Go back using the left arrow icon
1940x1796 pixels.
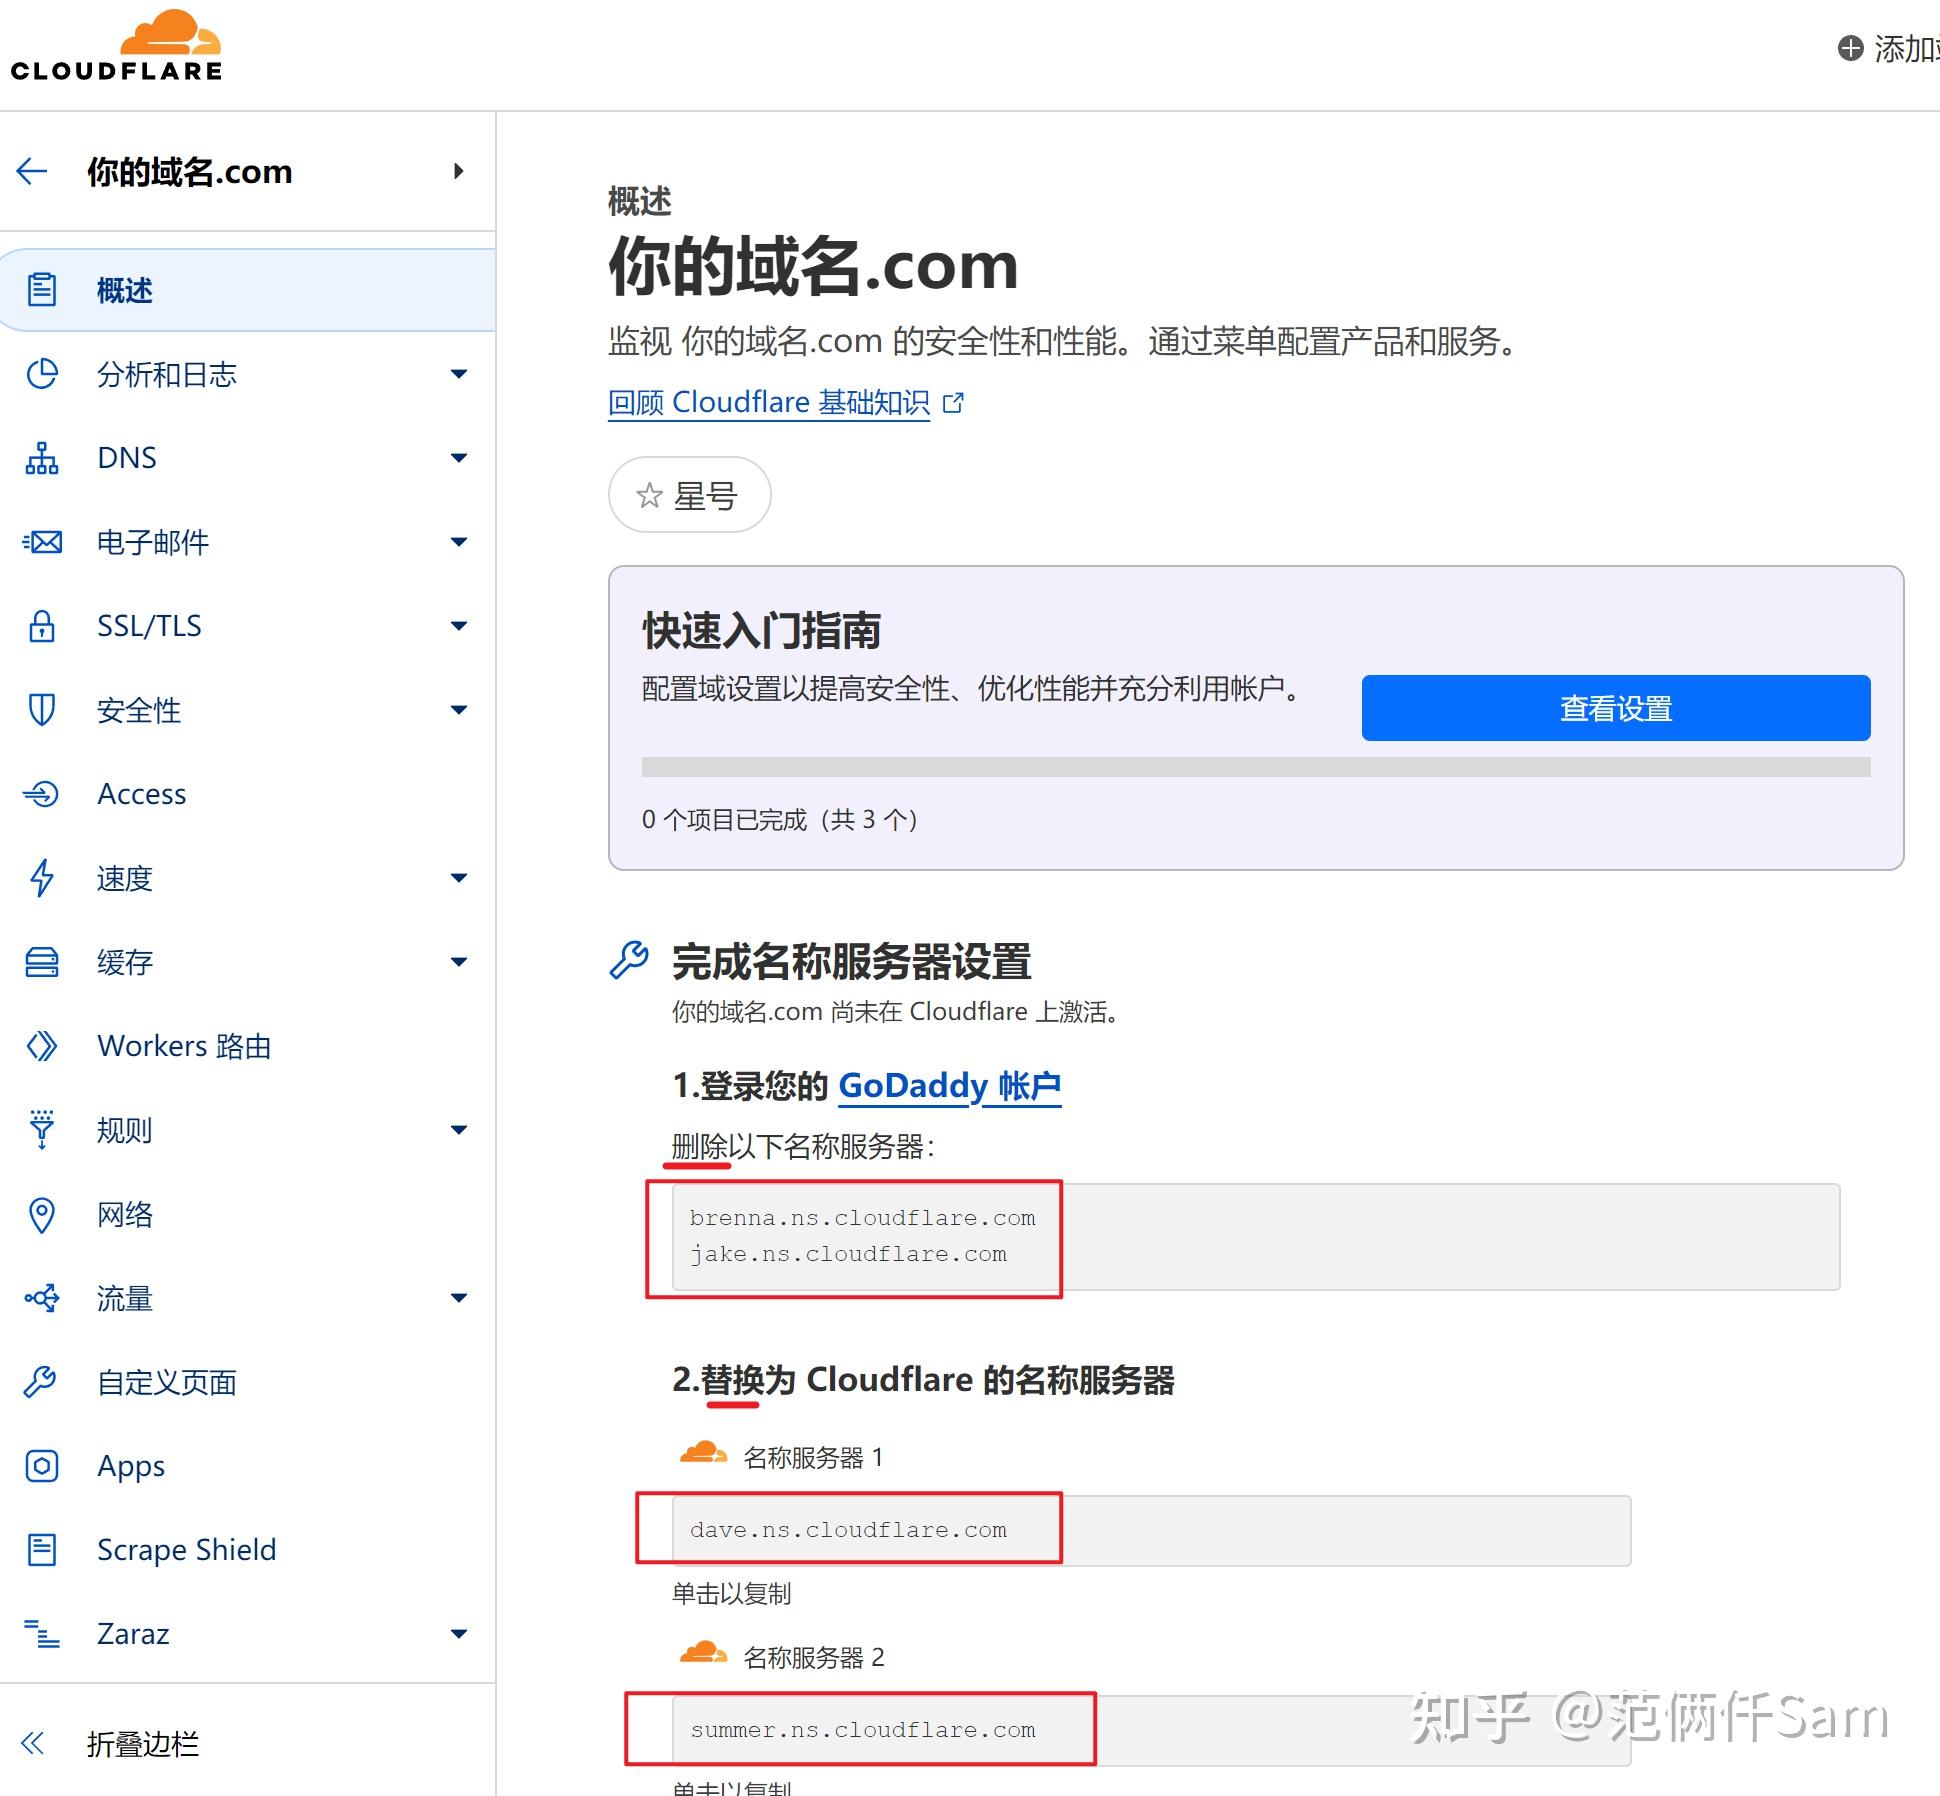click(32, 171)
